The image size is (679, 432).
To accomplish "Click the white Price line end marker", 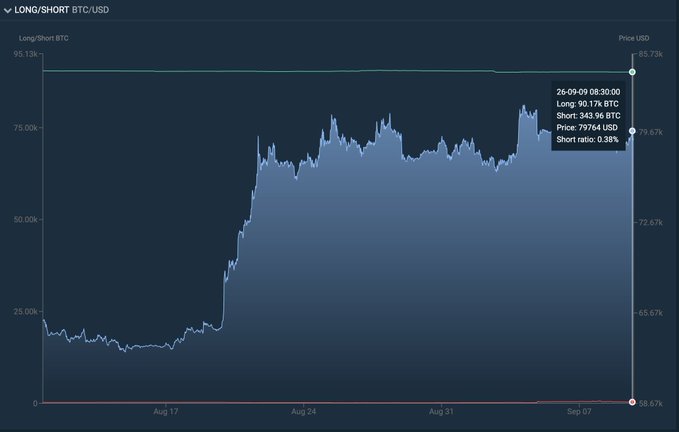I will pyautogui.click(x=632, y=131).
